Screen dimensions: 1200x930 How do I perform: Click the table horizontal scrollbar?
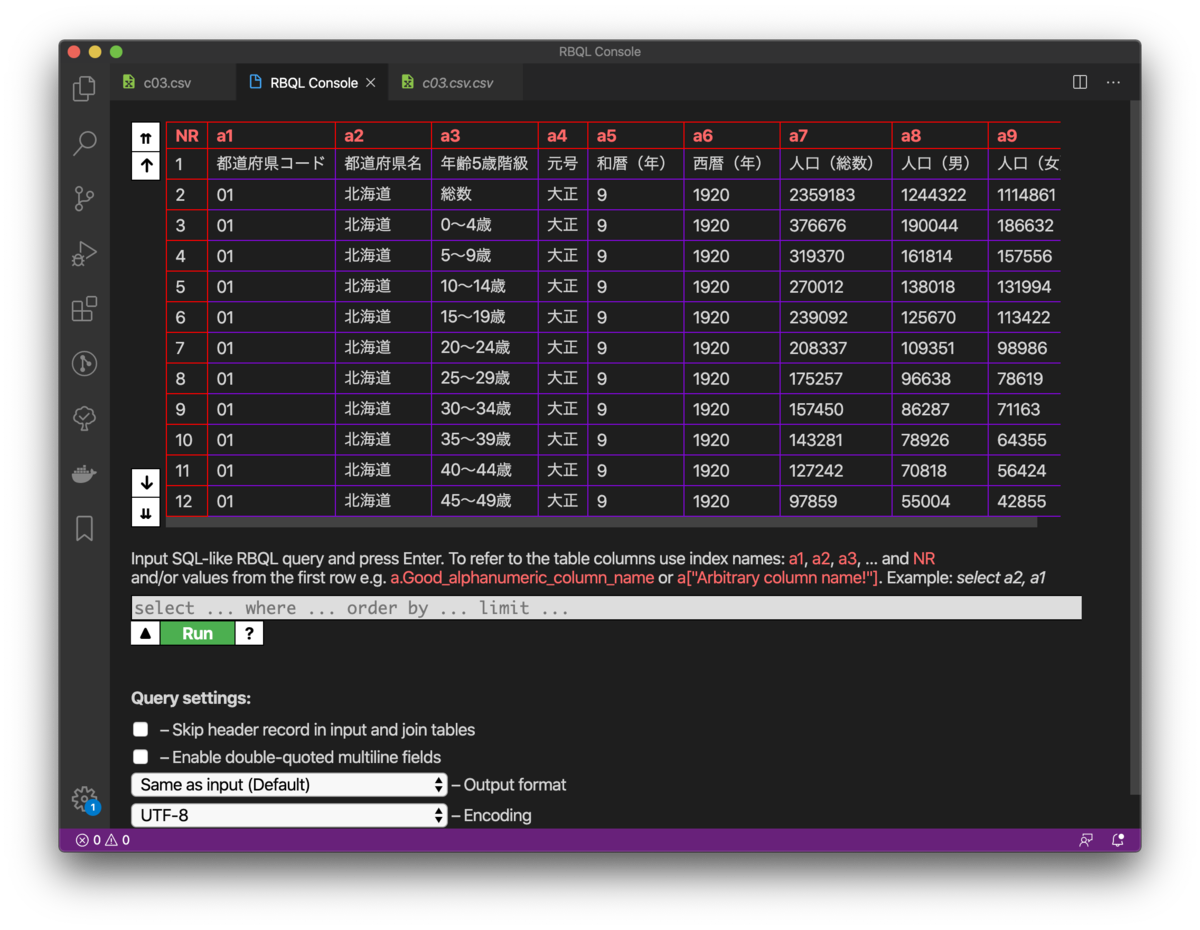[601, 521]
